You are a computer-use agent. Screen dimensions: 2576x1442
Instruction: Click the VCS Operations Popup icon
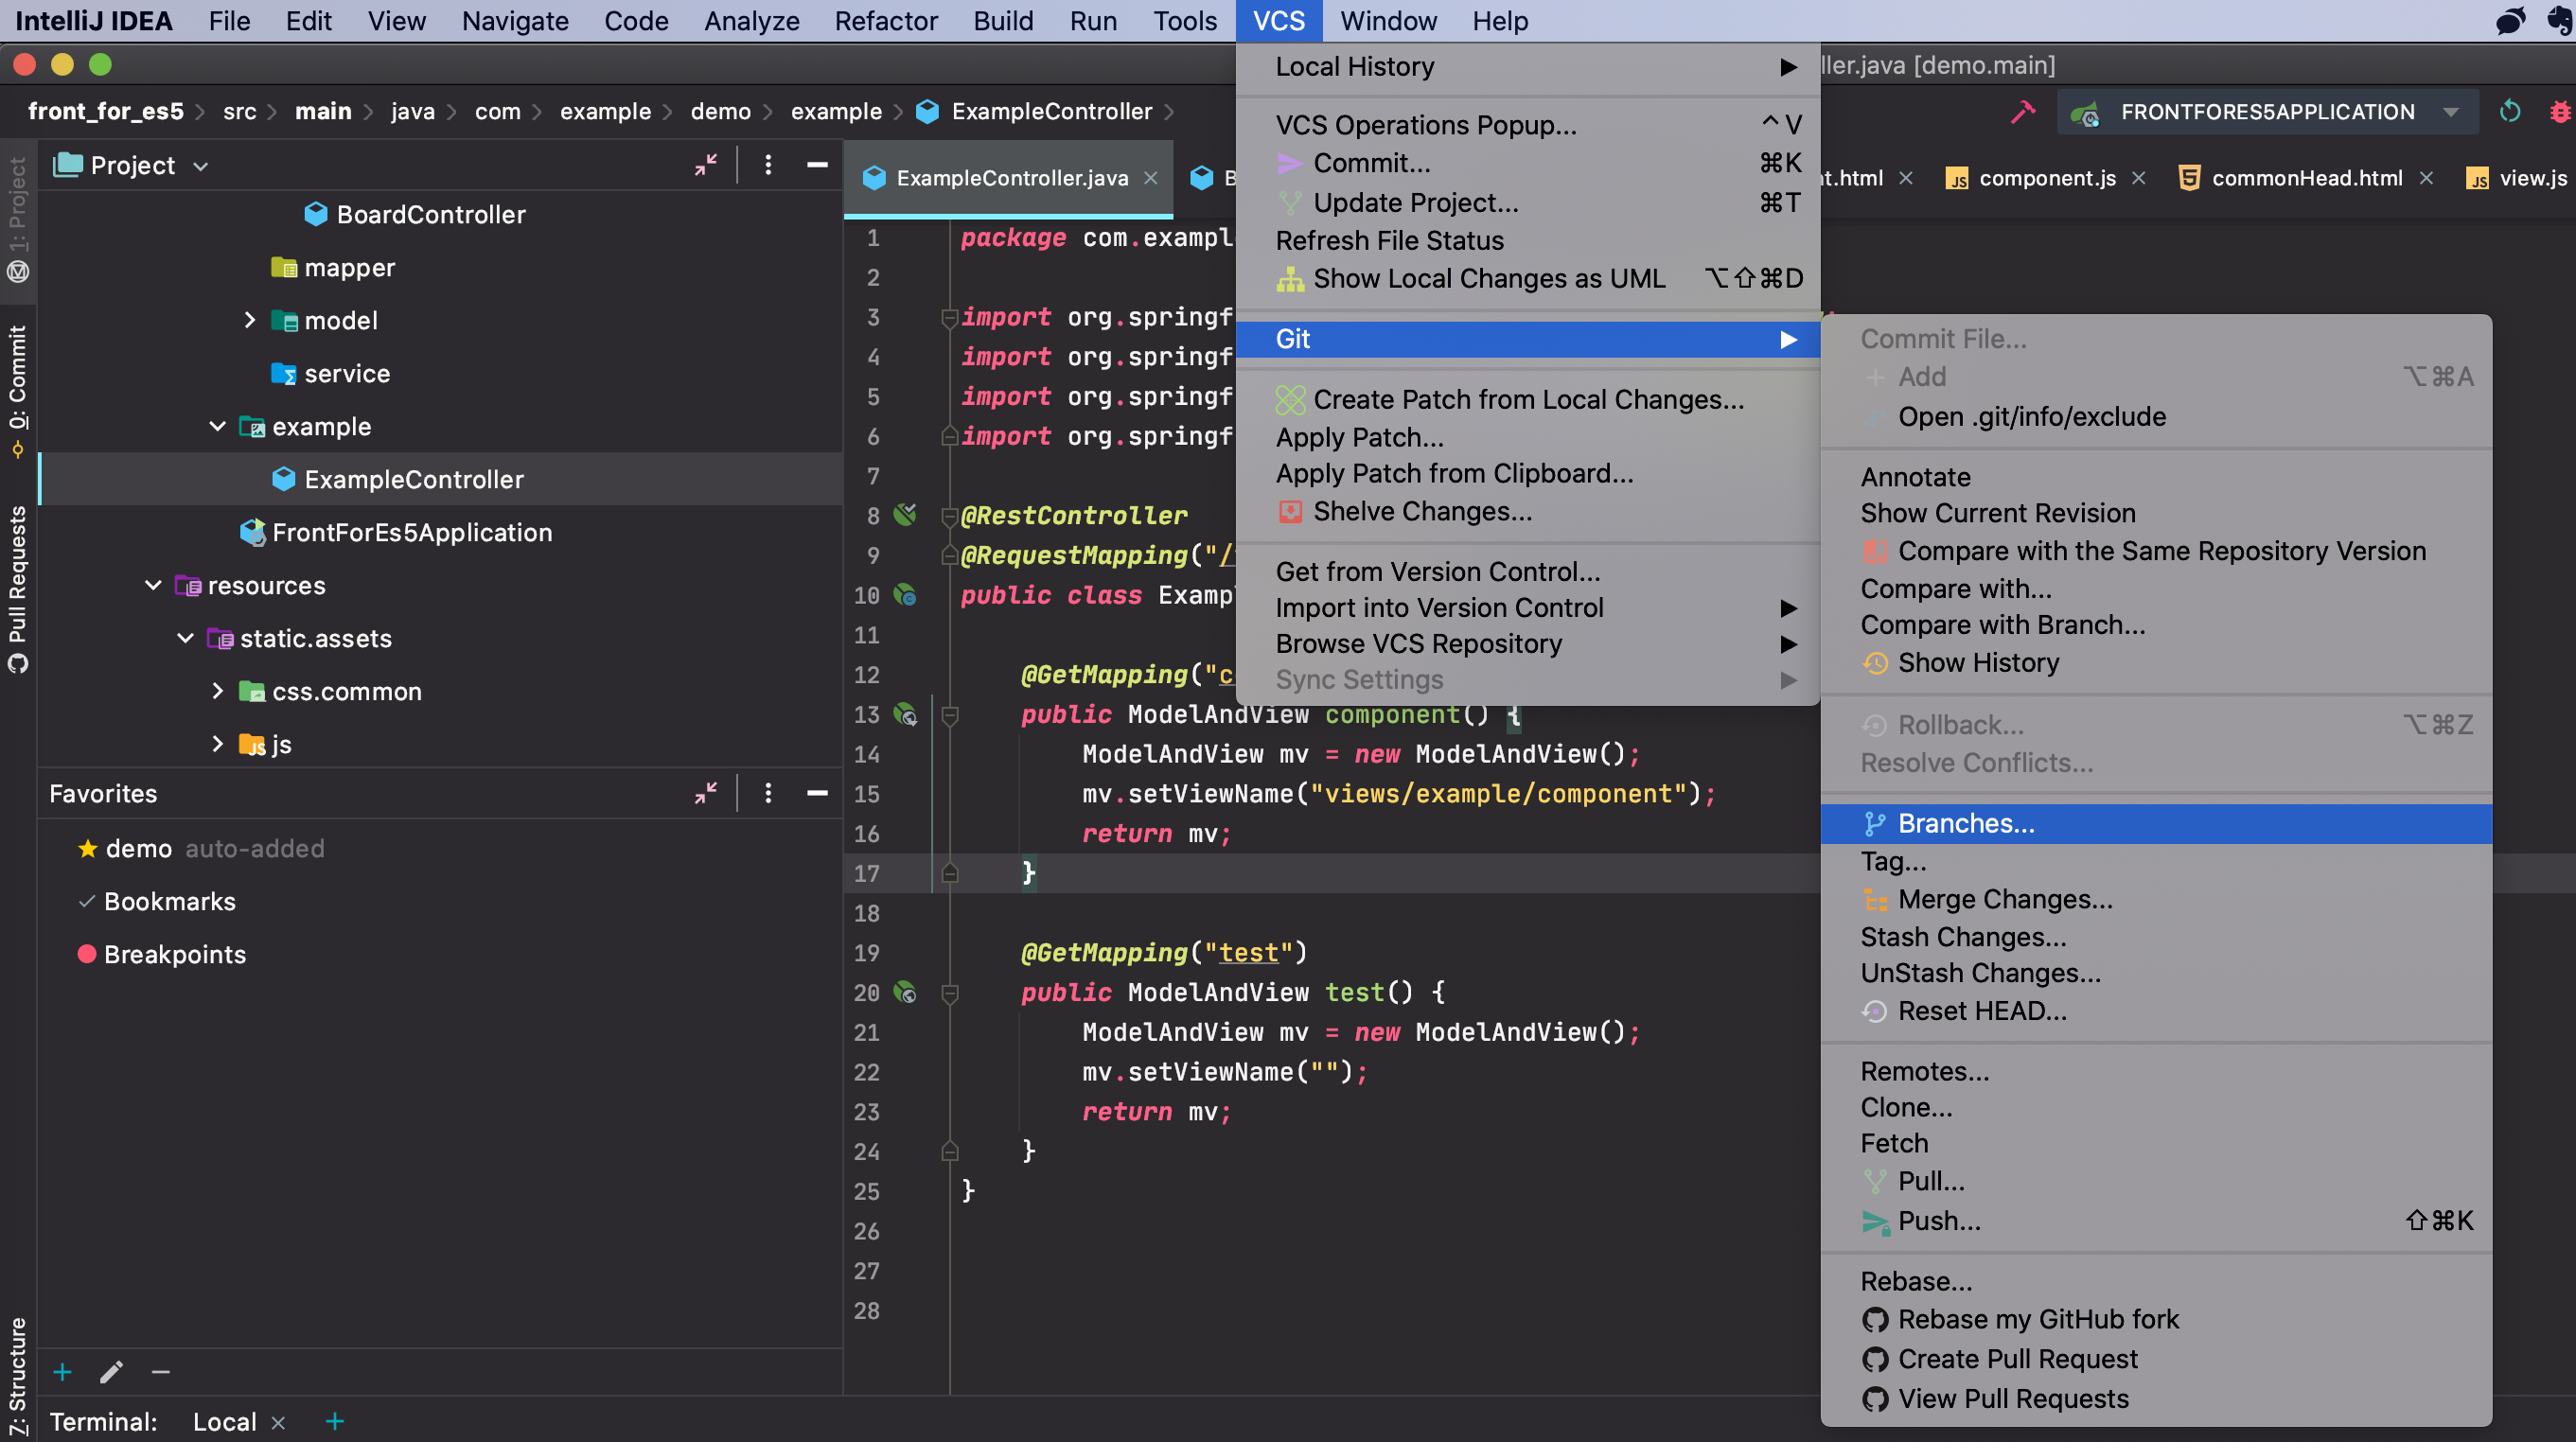pyautogui.click(x=1424, y=124)
